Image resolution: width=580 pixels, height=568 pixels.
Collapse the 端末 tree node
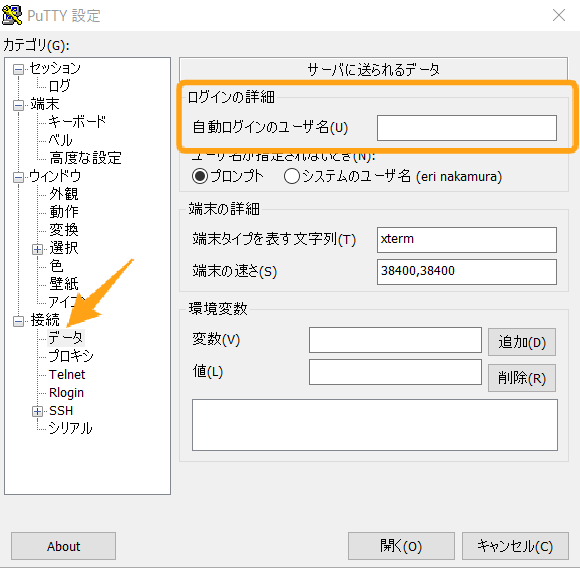click(18, 105)
